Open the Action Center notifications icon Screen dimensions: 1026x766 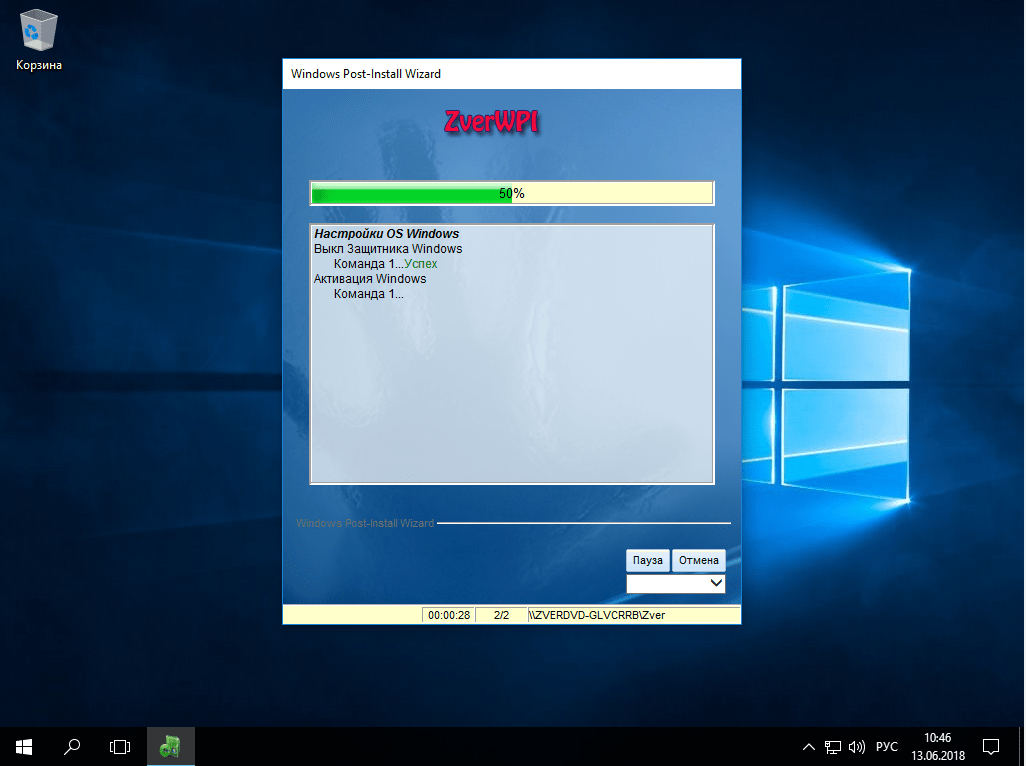[991, 746]
